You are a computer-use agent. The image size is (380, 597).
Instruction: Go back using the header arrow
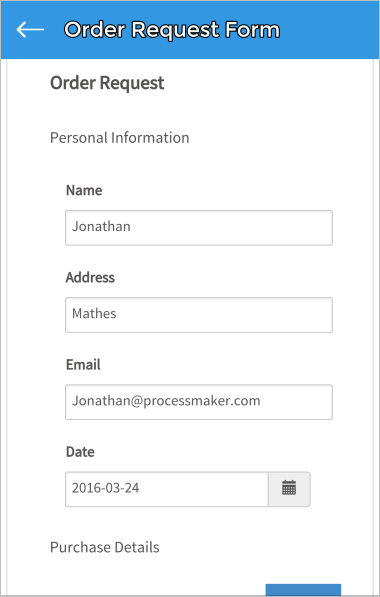30,29
